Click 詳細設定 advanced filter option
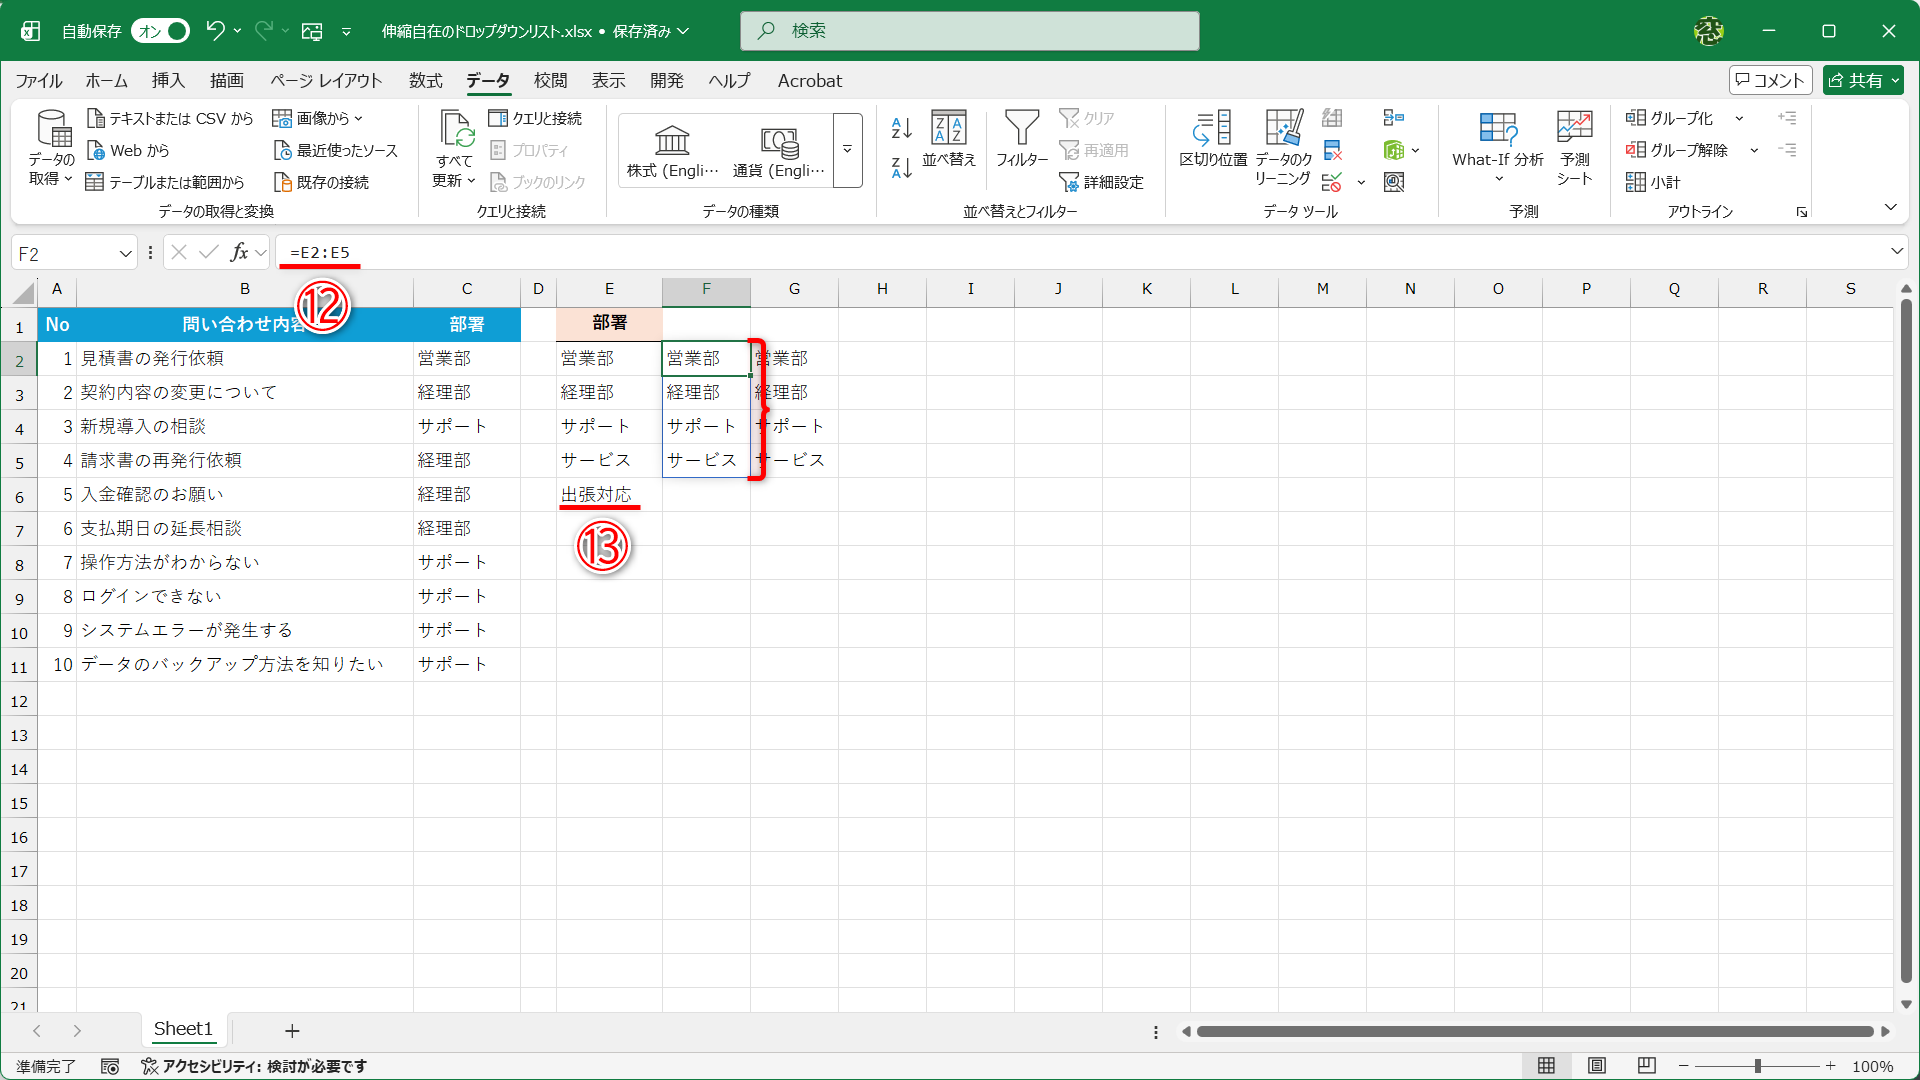Viewport: 1920px width, 1080px height. [x=1101, y=182]
